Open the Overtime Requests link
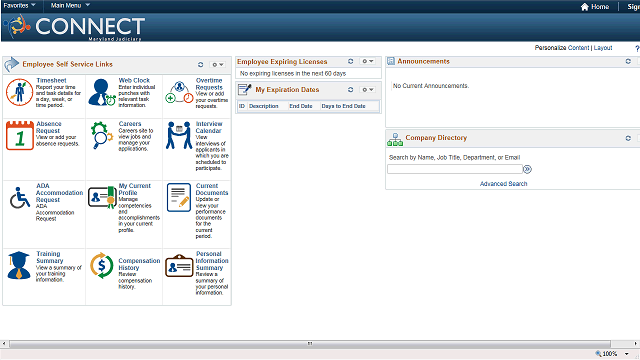 point(209,84)
